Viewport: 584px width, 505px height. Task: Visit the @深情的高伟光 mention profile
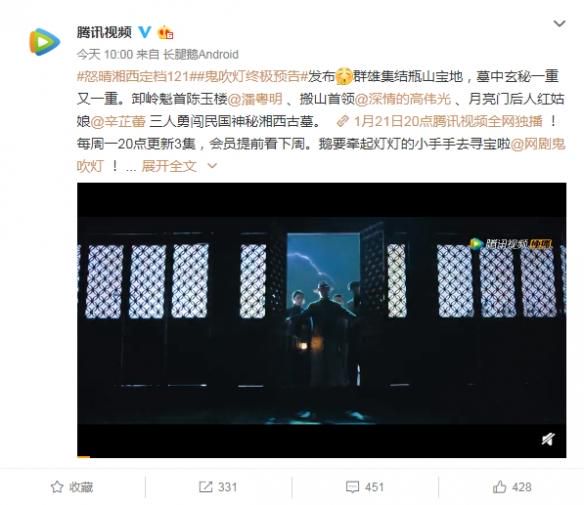pos(403,99)
